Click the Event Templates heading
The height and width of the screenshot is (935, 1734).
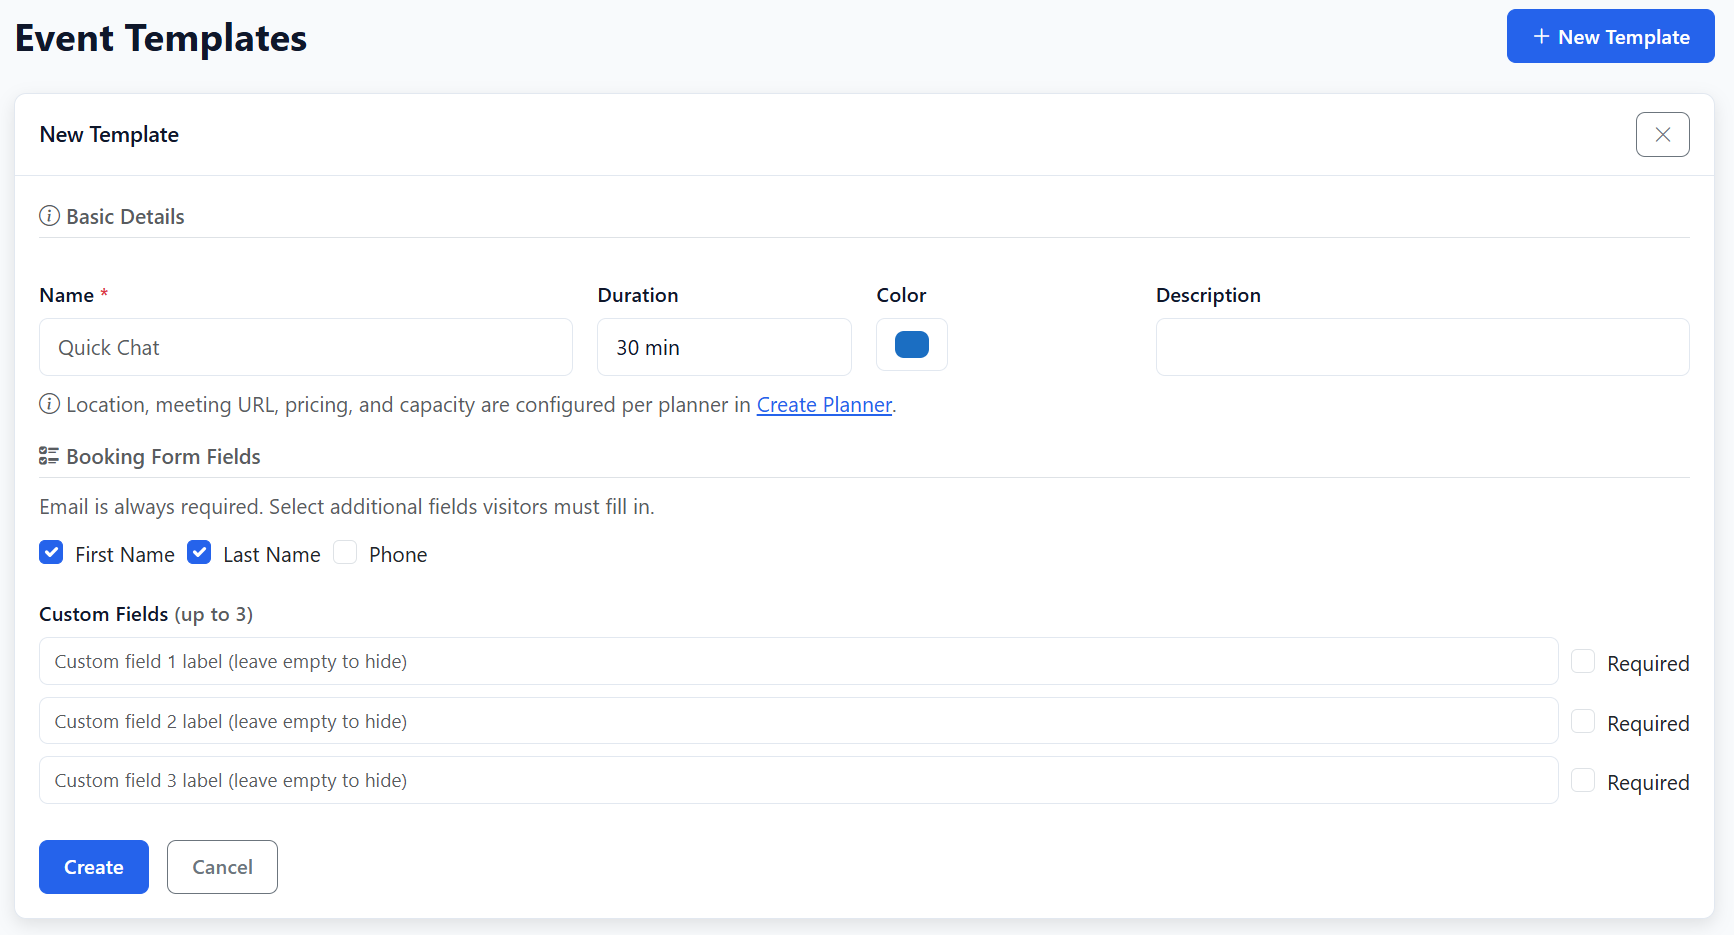point(161,38)
